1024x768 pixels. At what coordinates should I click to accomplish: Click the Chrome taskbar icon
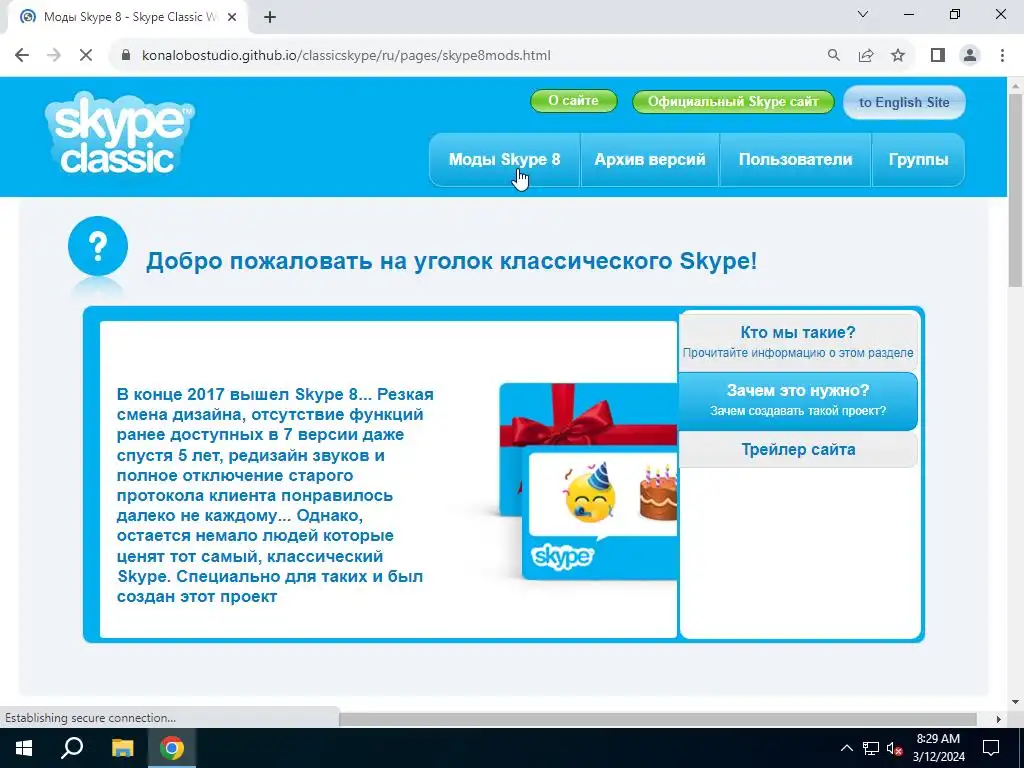click(172, 748)
